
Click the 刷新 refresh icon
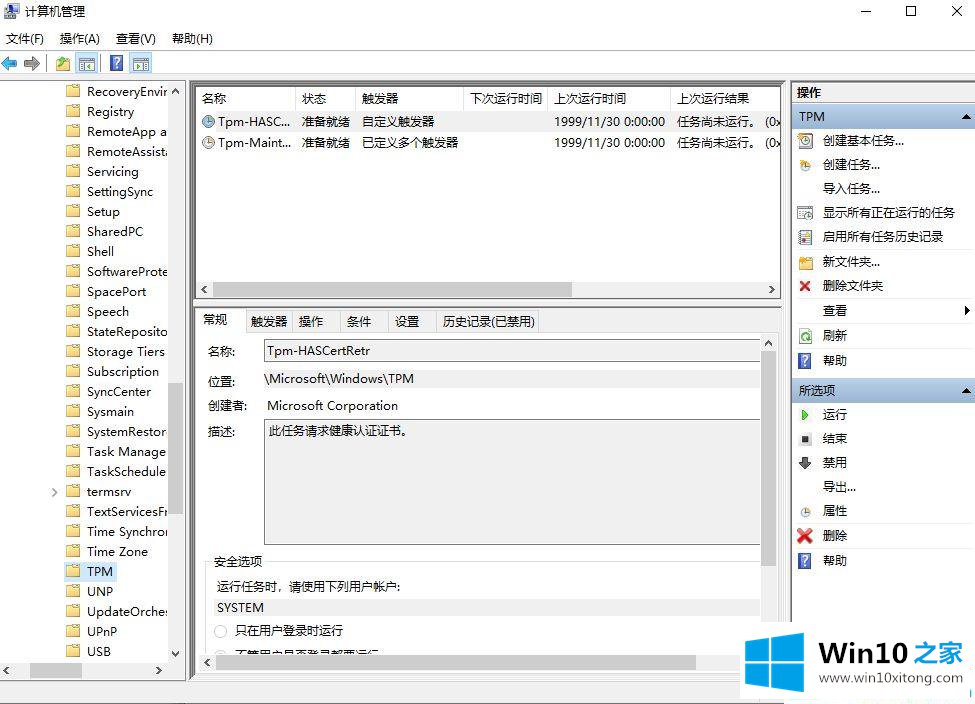[x=805, y=336]
